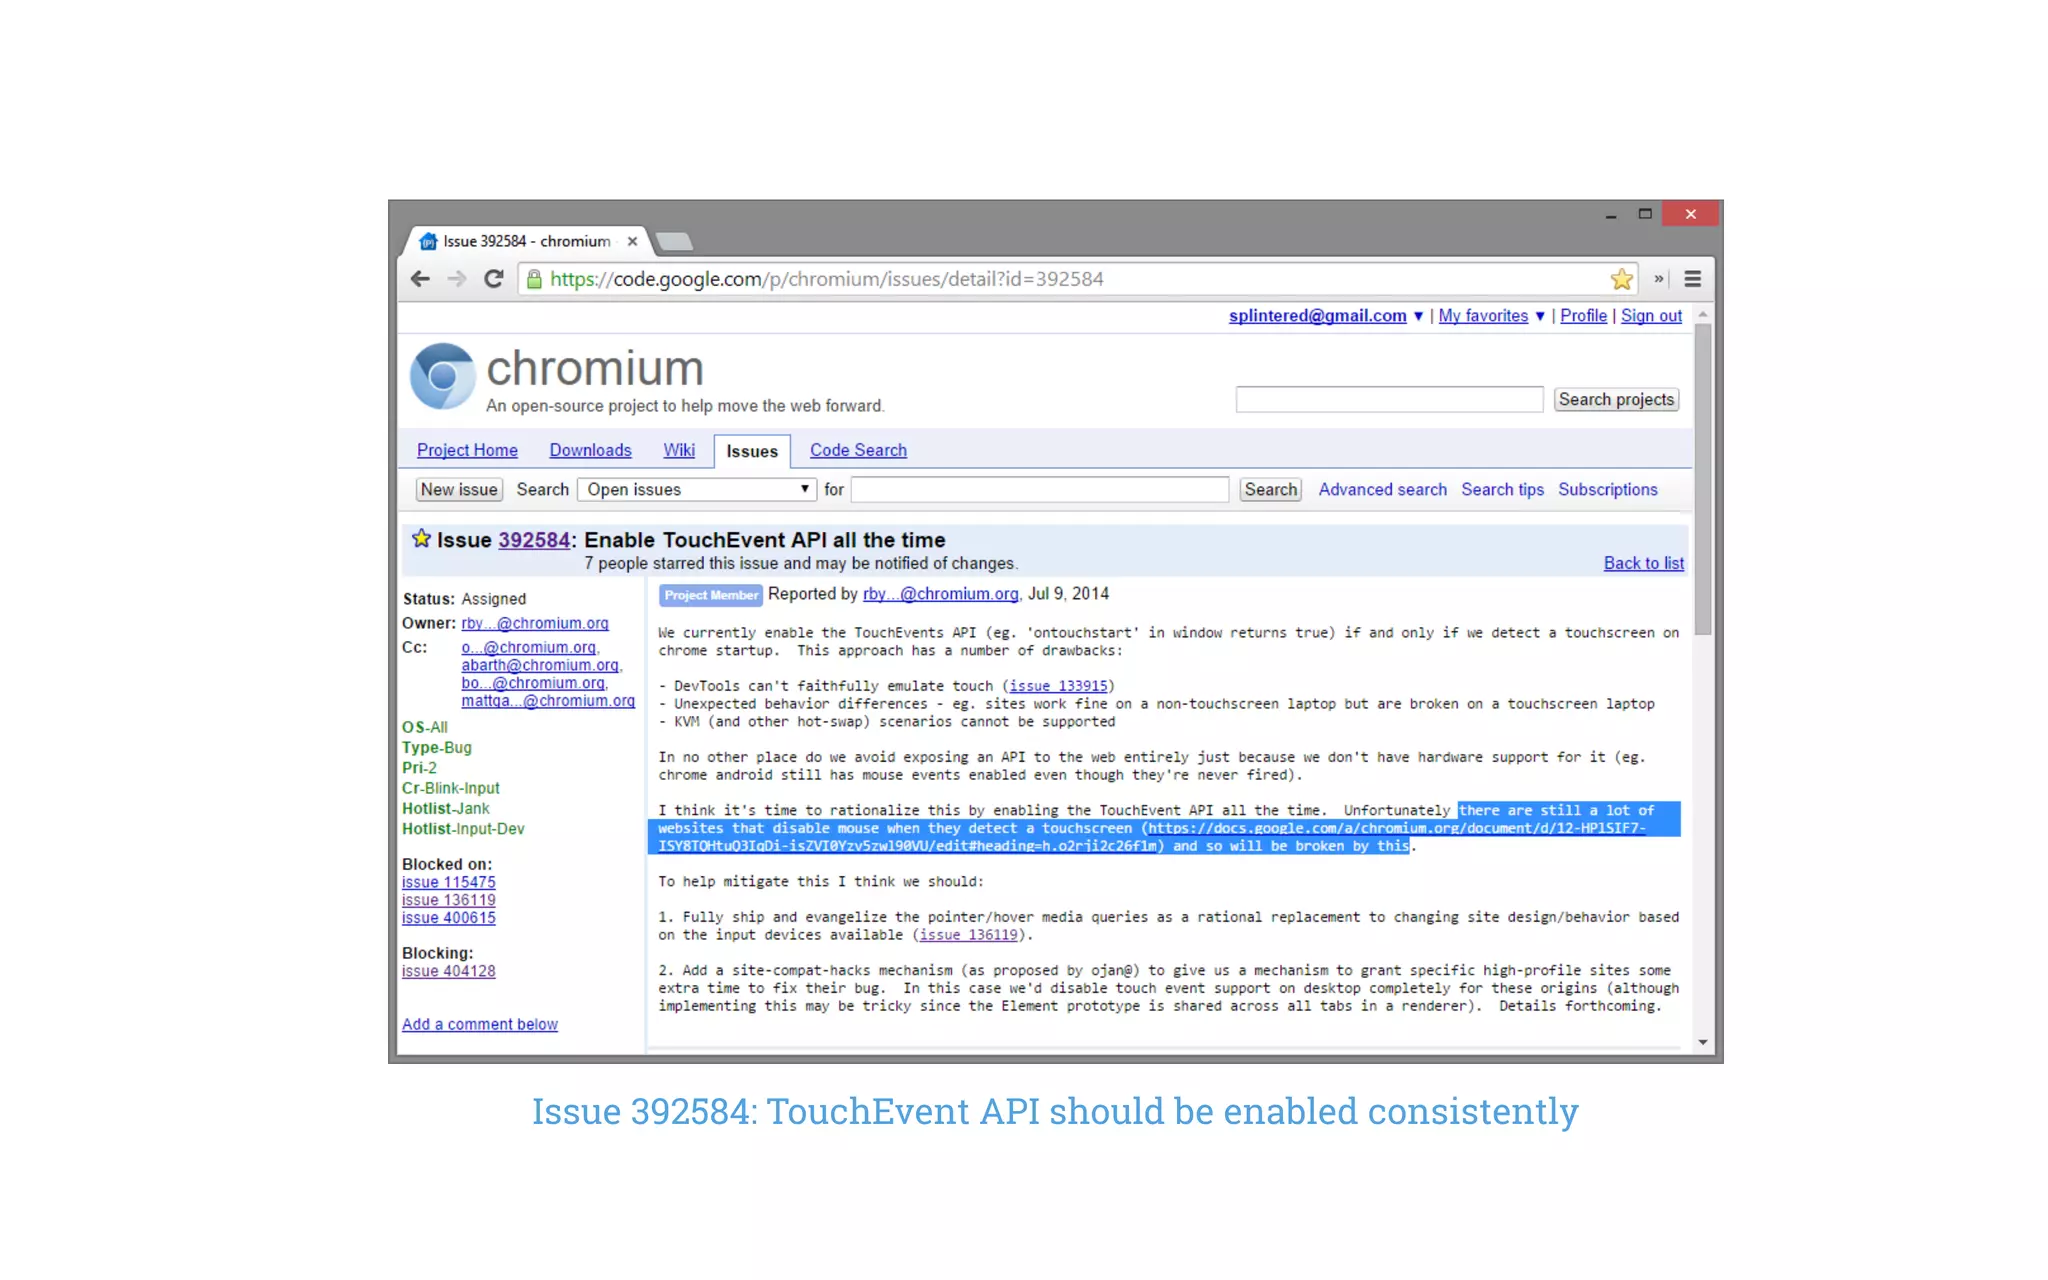The width and height of the screenshot is (2048, 1280).
Task: Click the issue Search button
Action: pyautogui.click(x=1271, y=489)
